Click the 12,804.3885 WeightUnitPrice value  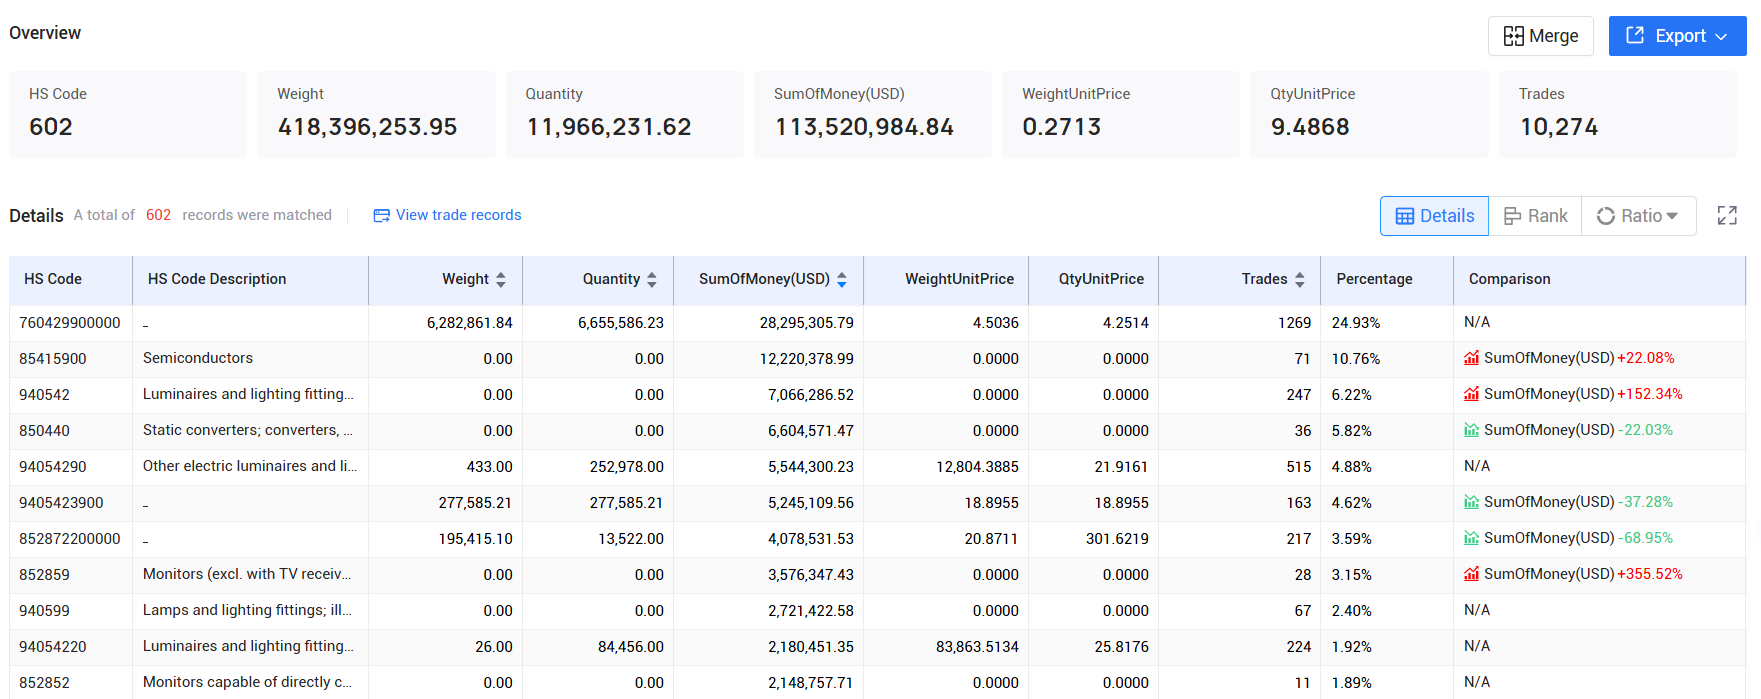point(977,467)
